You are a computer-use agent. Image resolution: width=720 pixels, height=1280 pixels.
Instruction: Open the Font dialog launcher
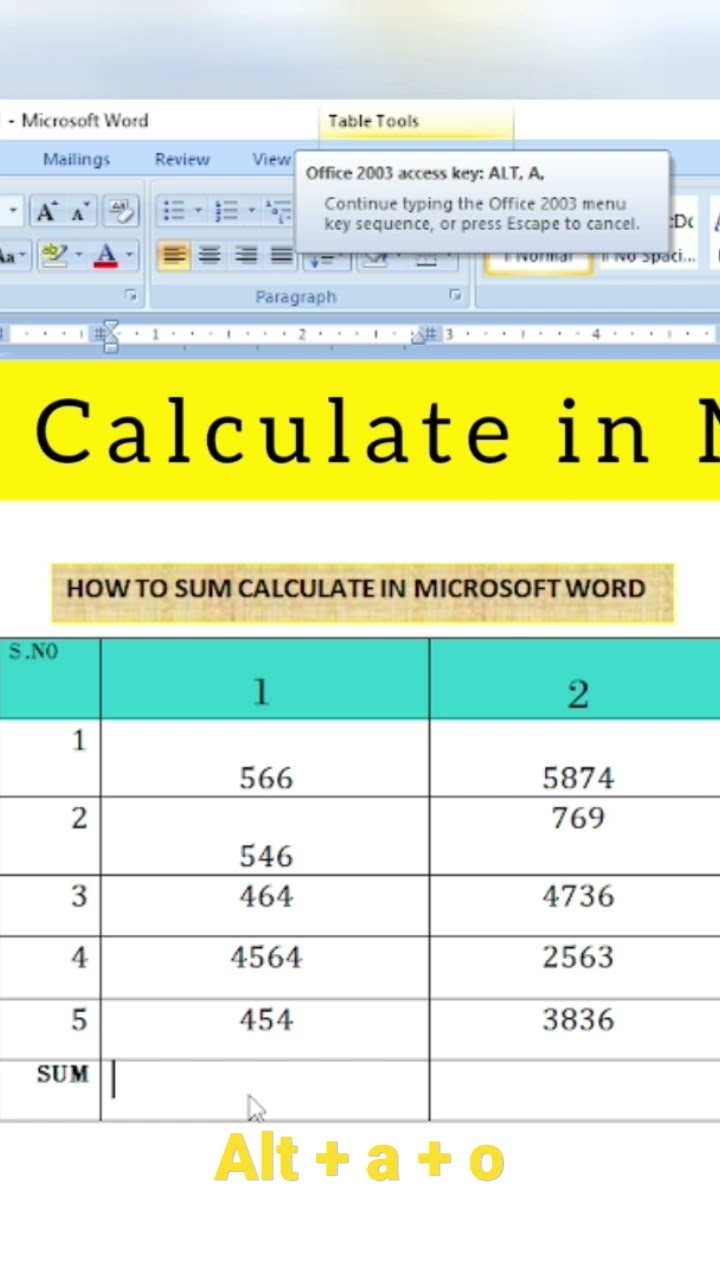pyautogui.click(x=130, y=295)
